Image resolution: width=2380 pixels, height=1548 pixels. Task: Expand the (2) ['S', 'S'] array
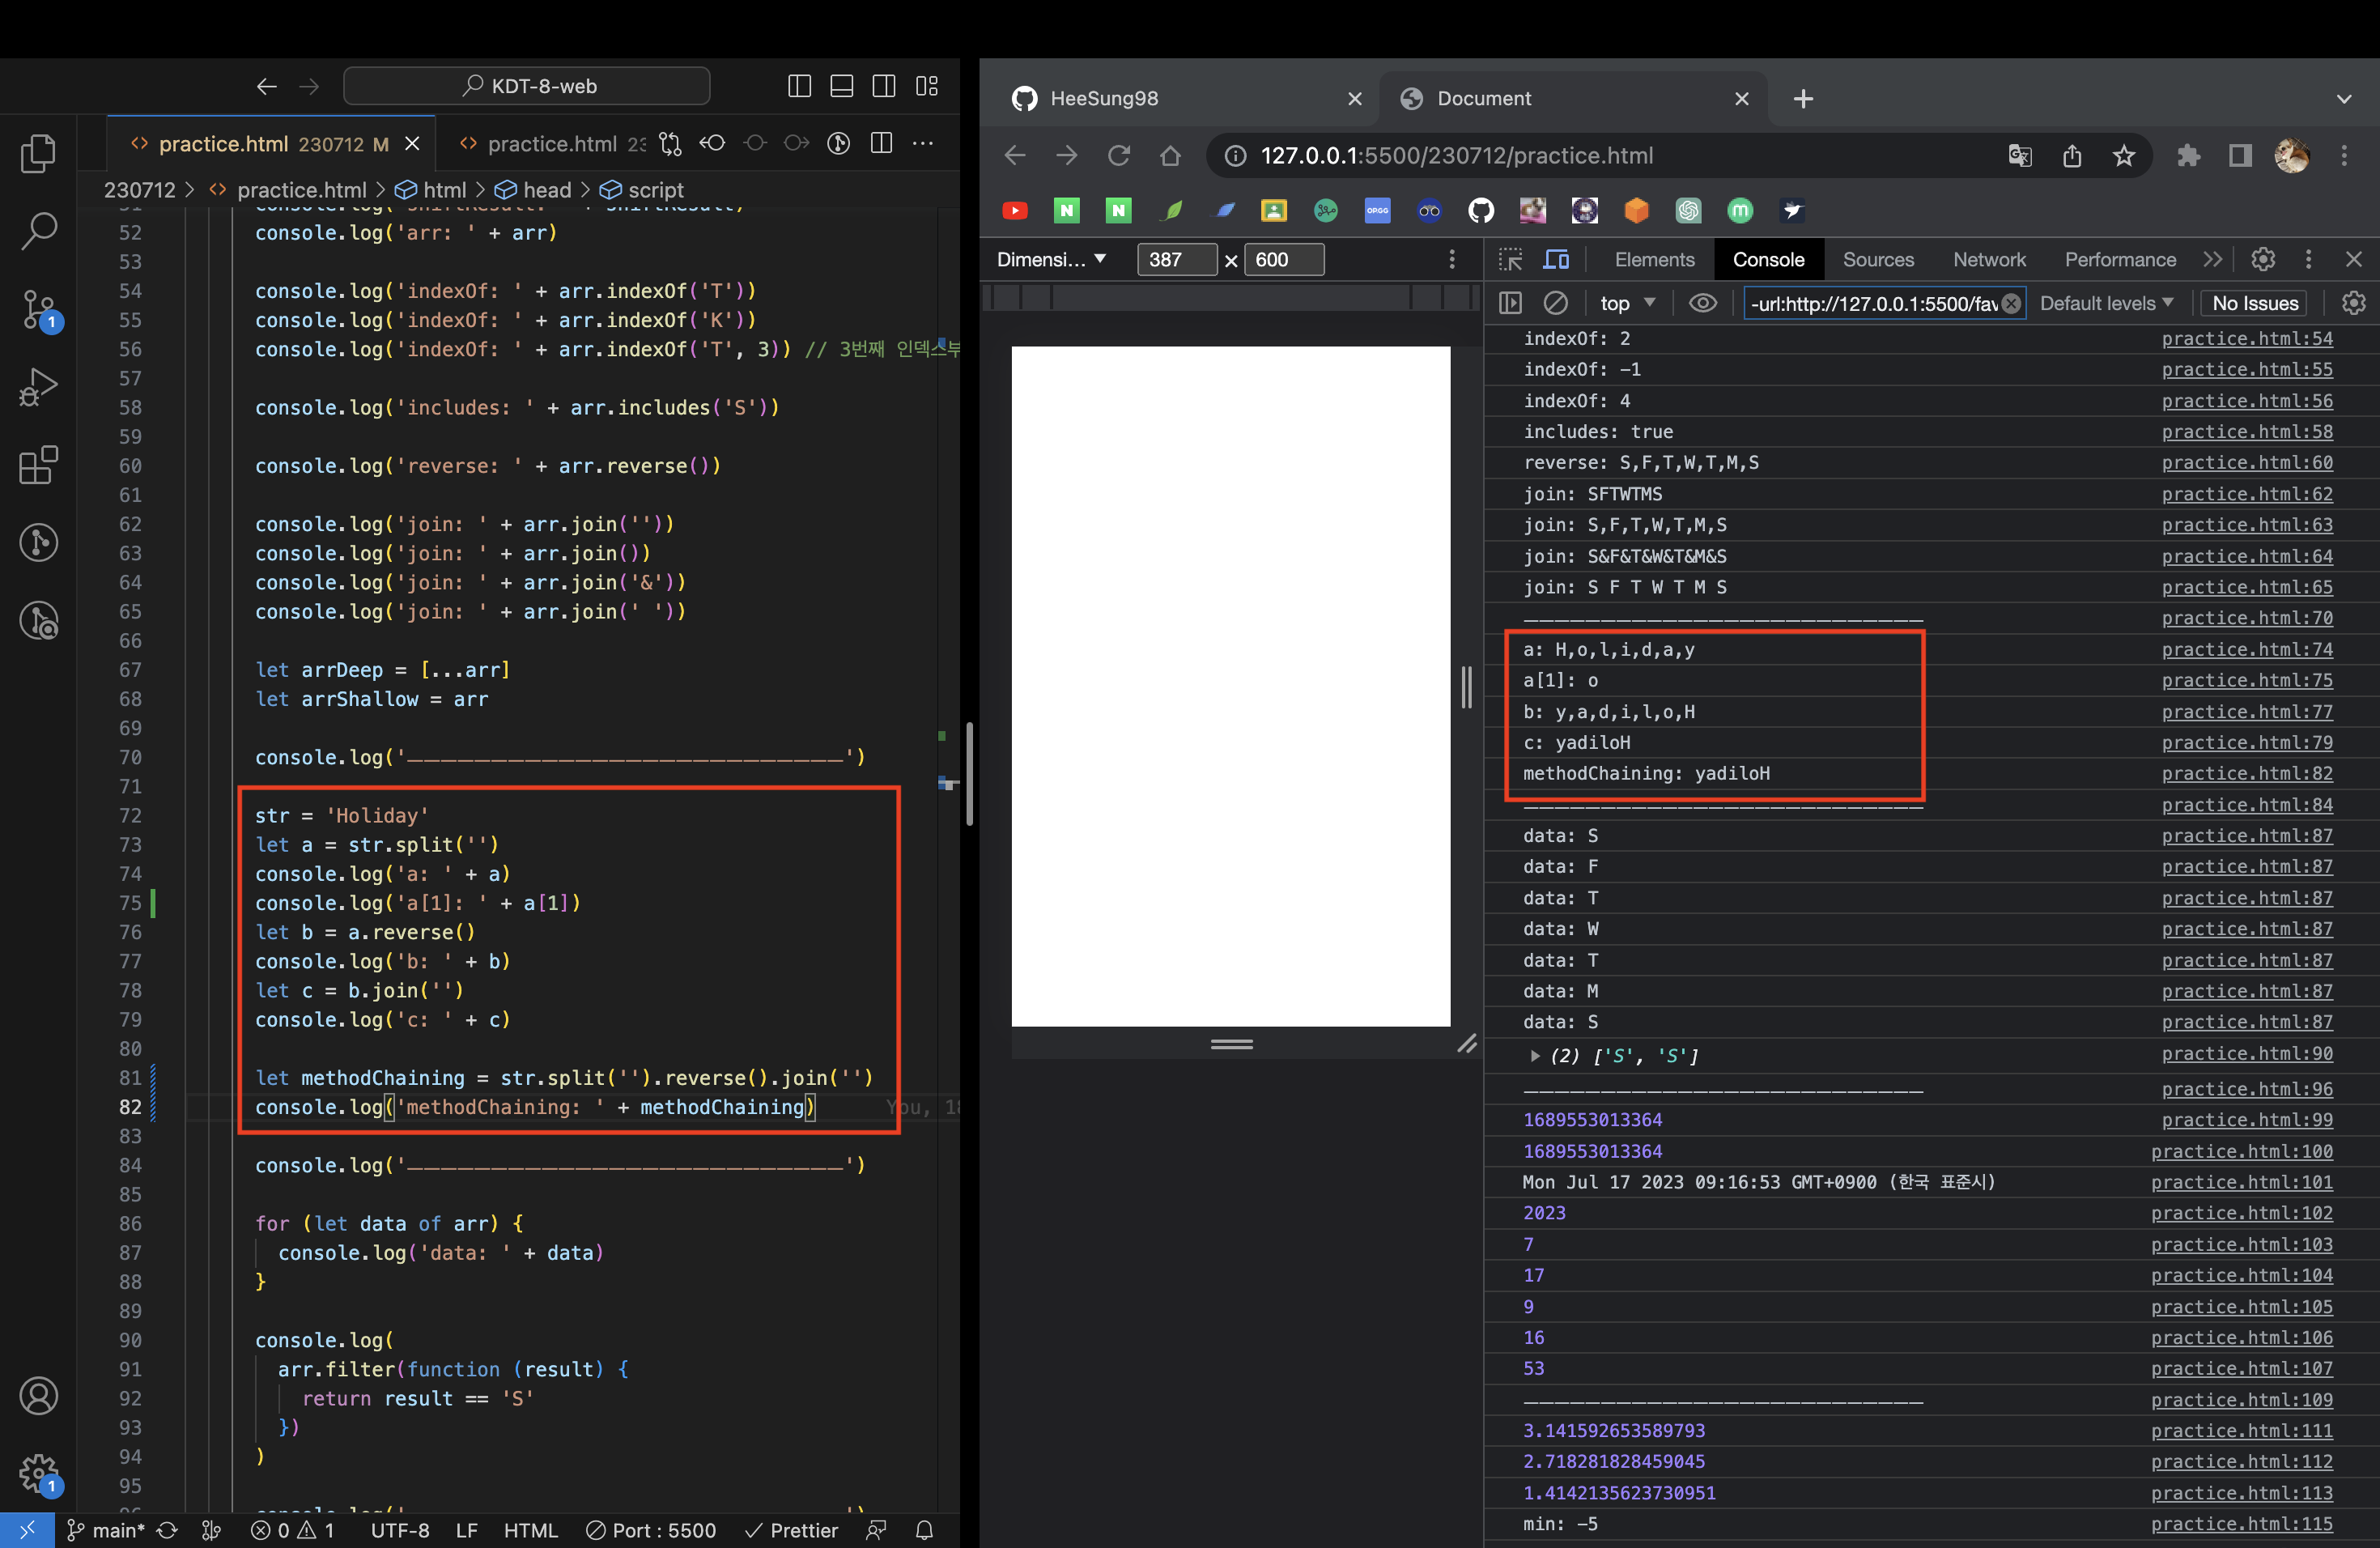pyautogui.click(x=1534, y=1054)
